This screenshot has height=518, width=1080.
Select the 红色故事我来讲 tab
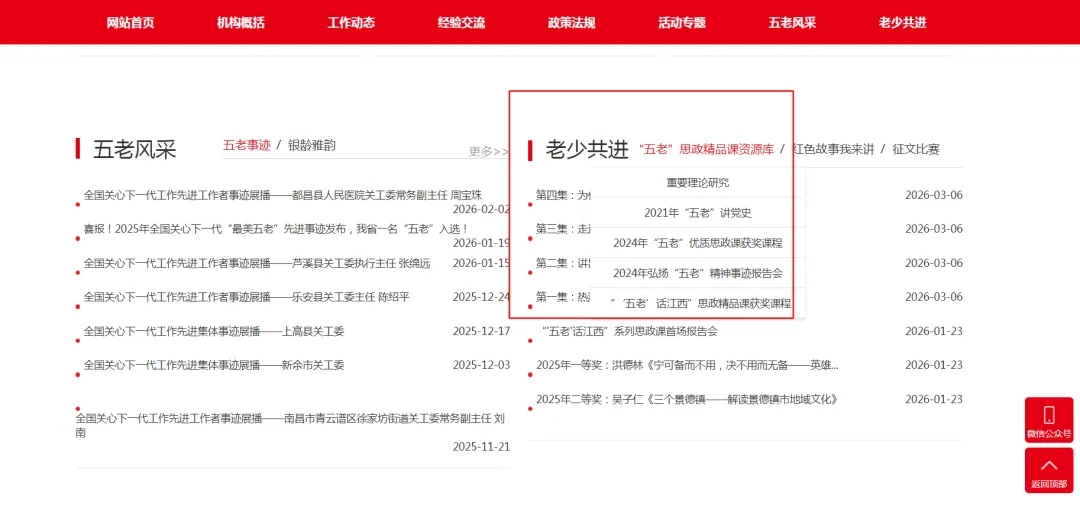click(833, 149)
